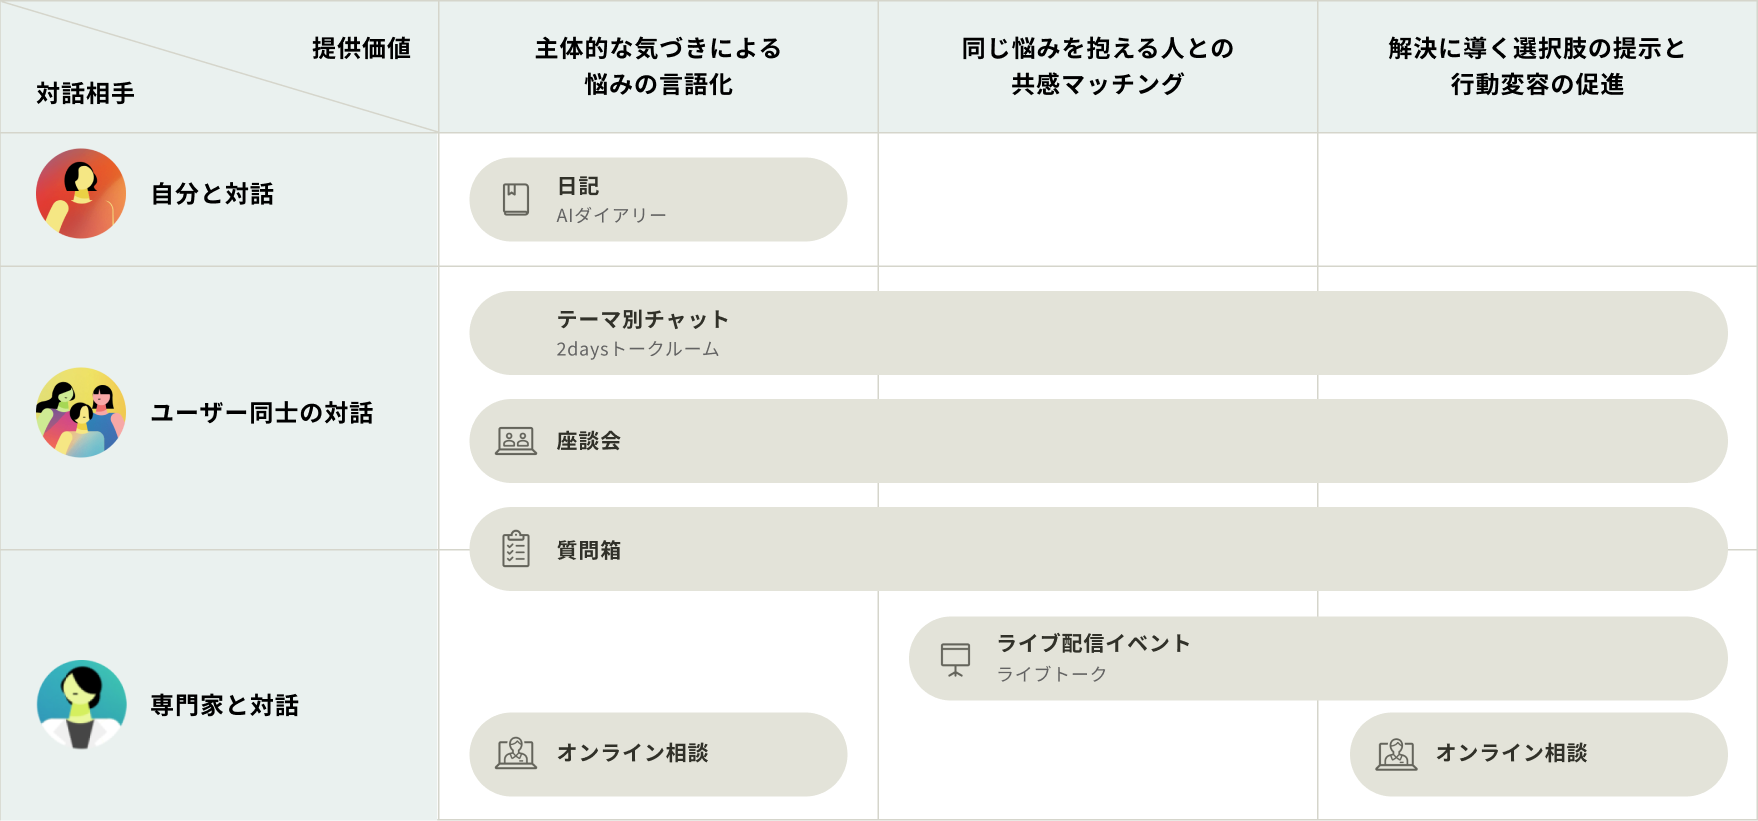Image resolution: width=1758 pixels, height=821 pixels.
Task: Click the 2daysトークルーム subtitle
Action: pyautogui.click(x=638, y=349)
